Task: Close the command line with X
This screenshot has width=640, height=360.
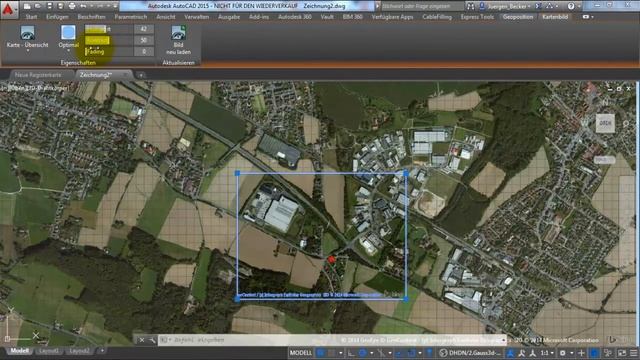Action: [142, 340]
